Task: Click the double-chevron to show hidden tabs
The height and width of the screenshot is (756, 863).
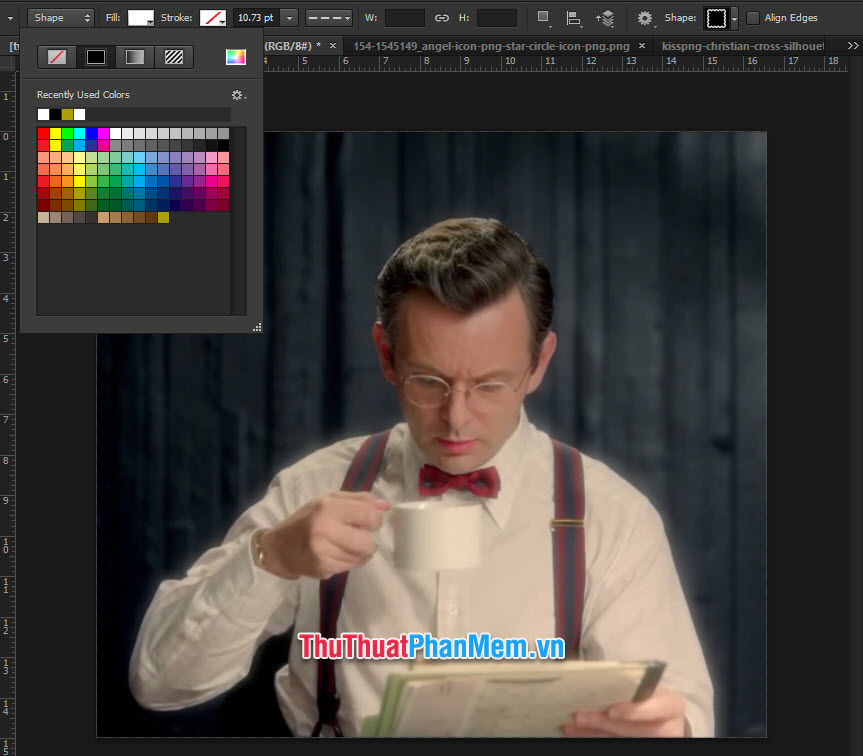Action: click(x=852, y=45)
